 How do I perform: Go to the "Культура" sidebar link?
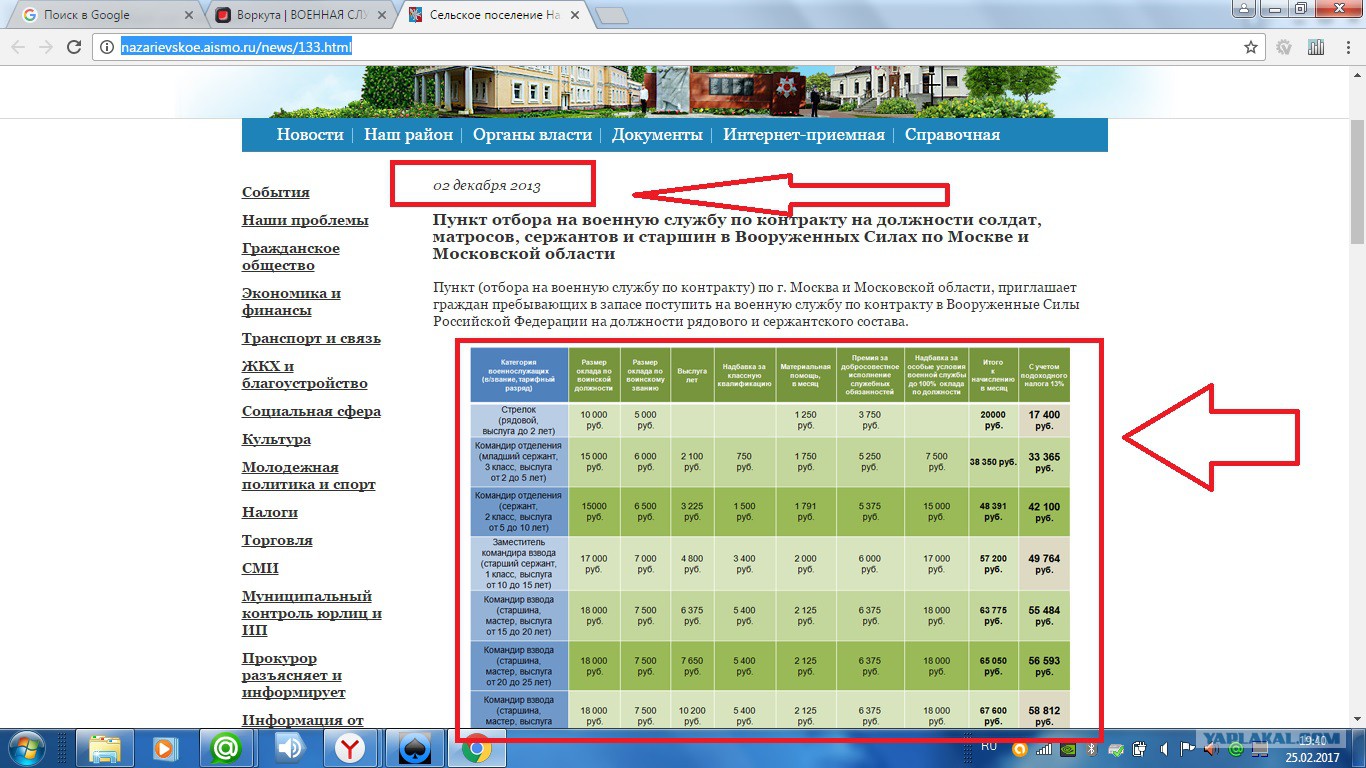point(276,439)
